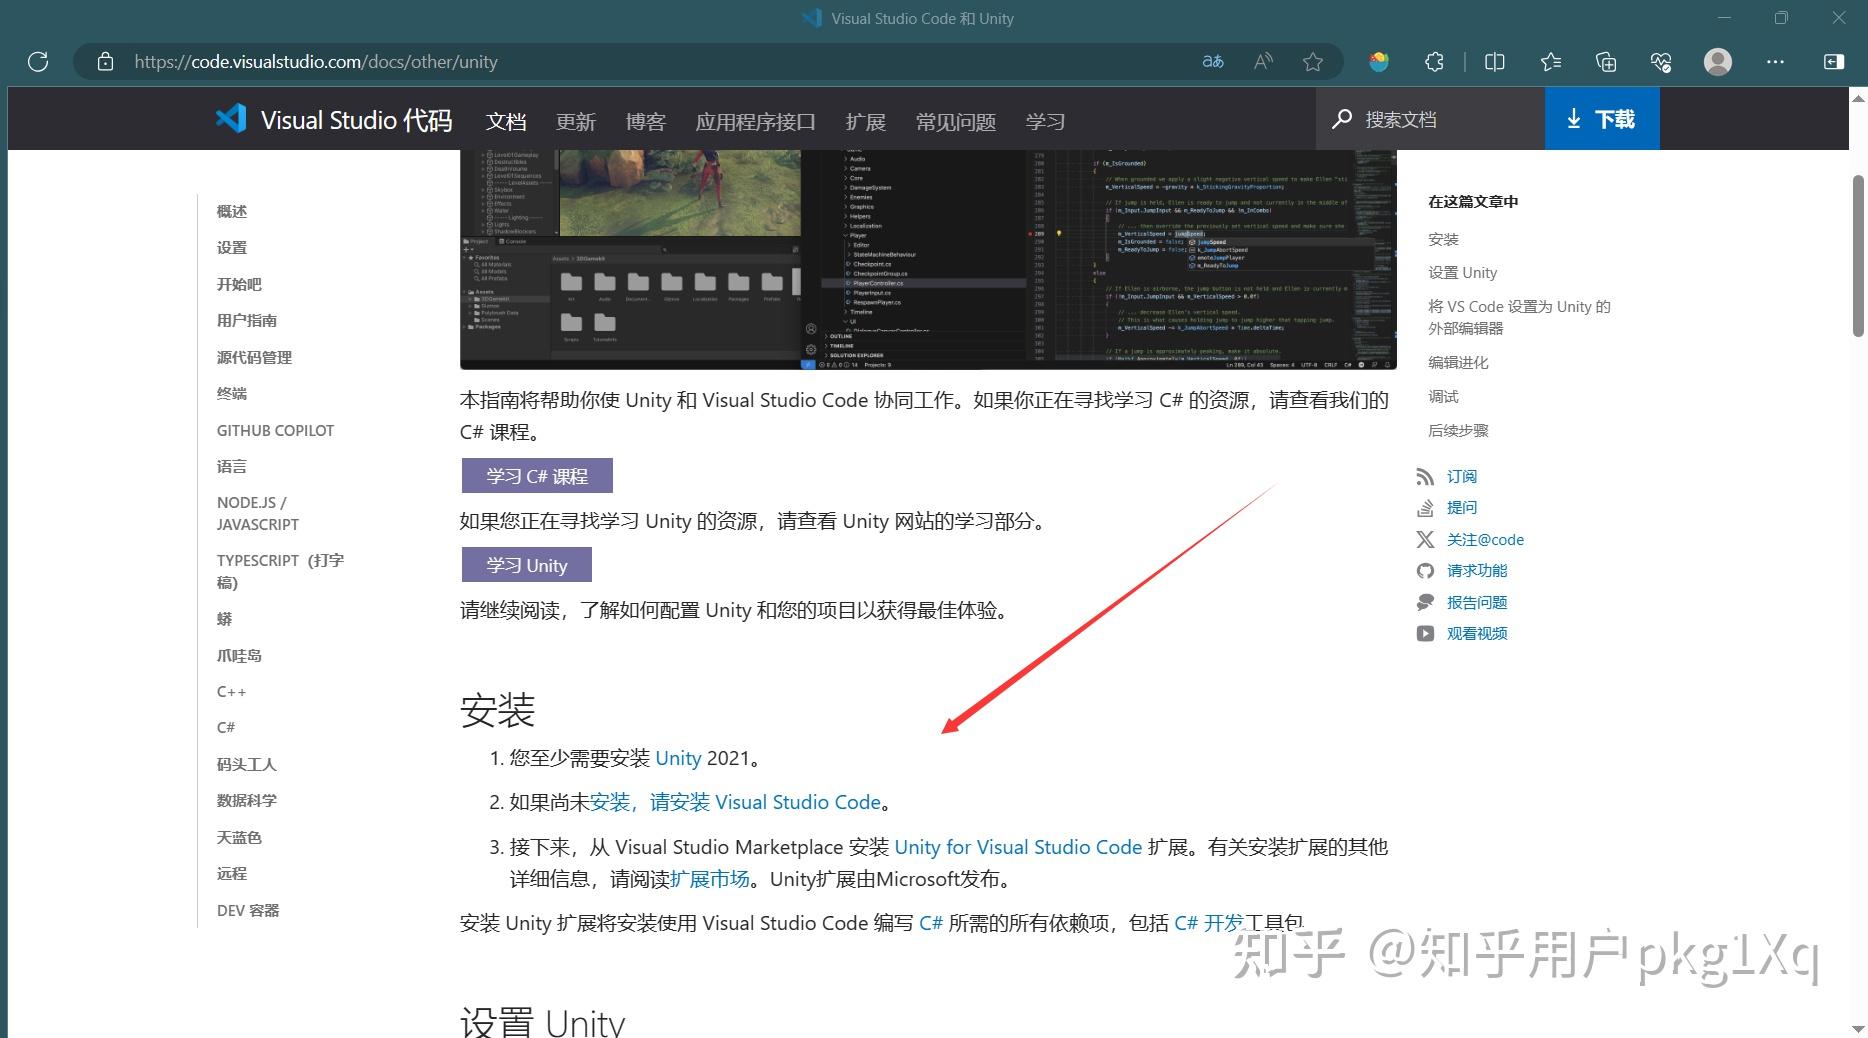The height and width of the screenshot is (1038, 1868).
Task: Open the profile avatar menu
Action: [1717, 61]
